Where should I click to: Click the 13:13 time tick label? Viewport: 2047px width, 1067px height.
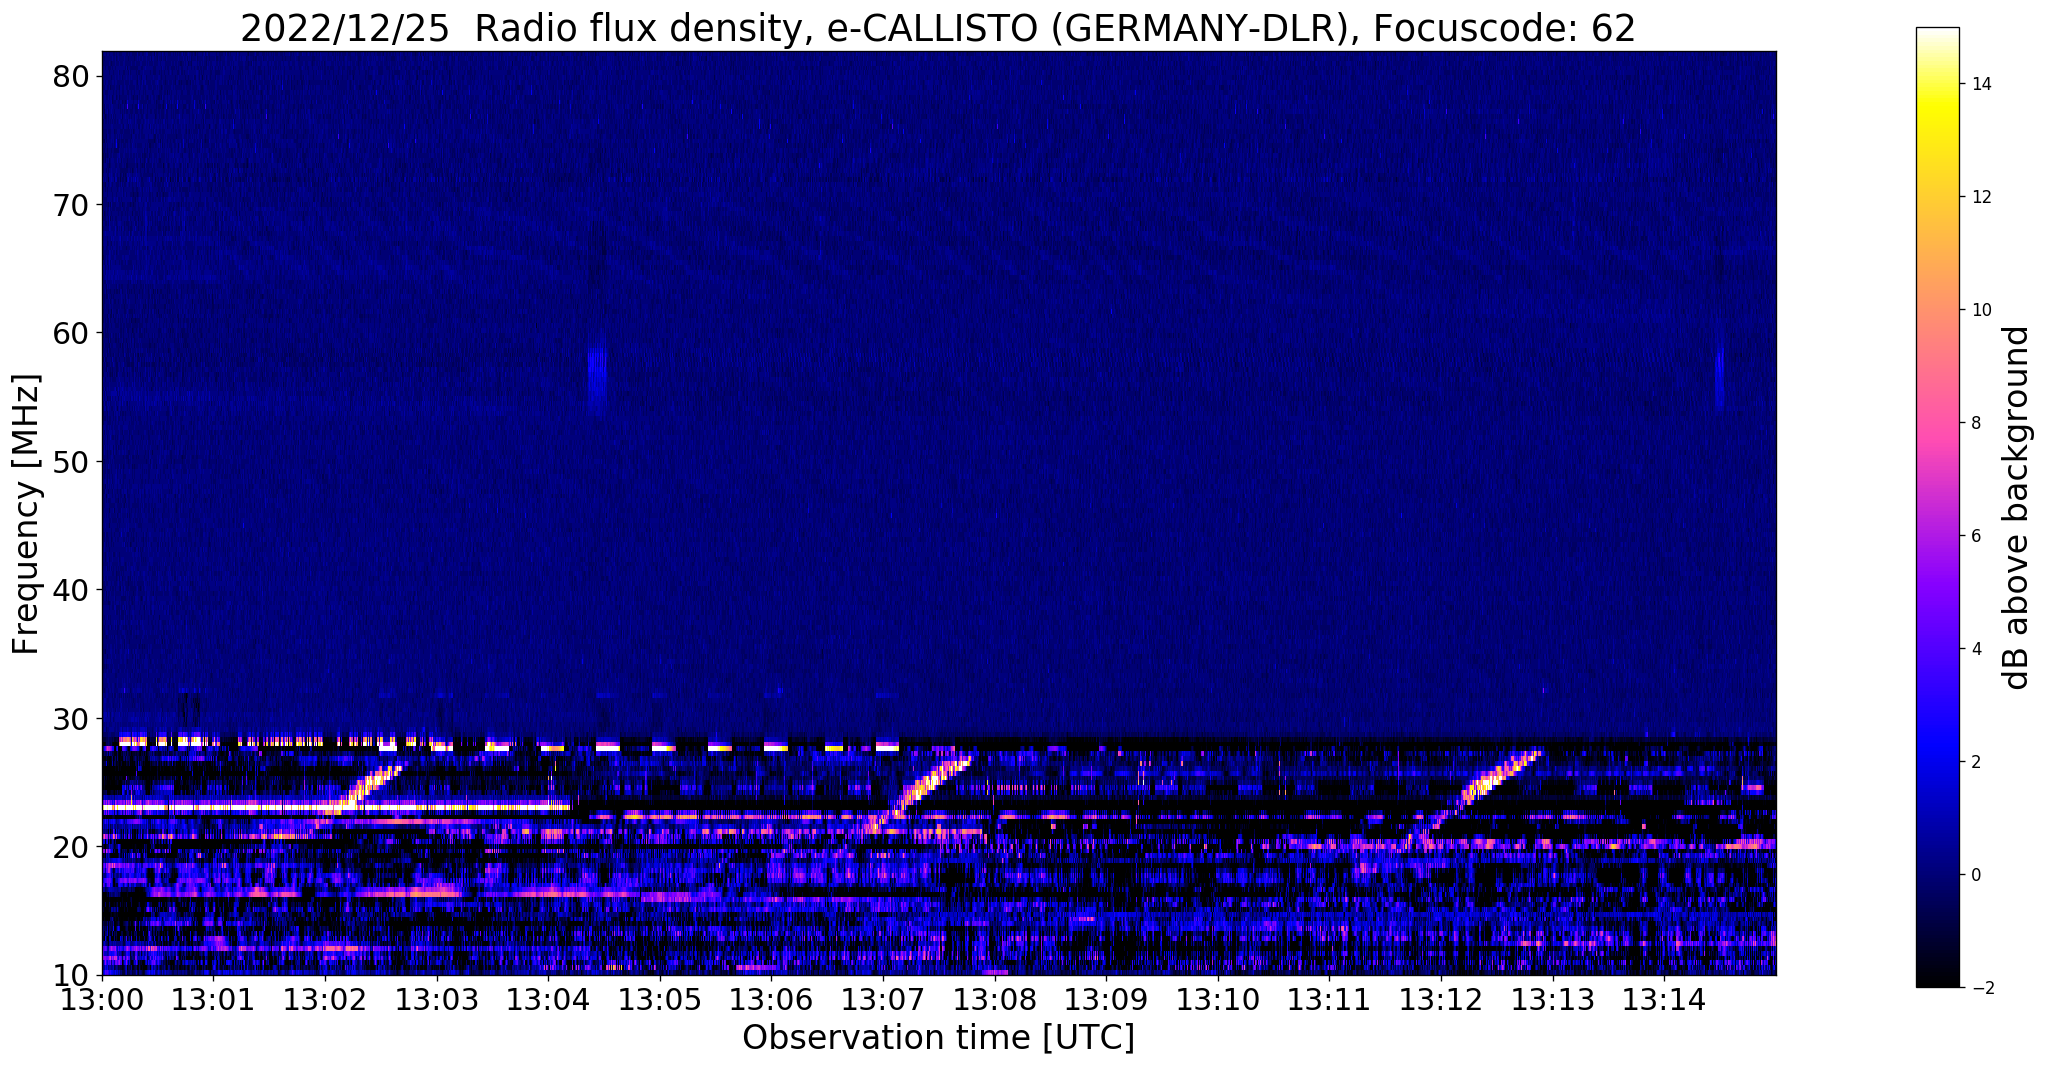coord(1554,999)
